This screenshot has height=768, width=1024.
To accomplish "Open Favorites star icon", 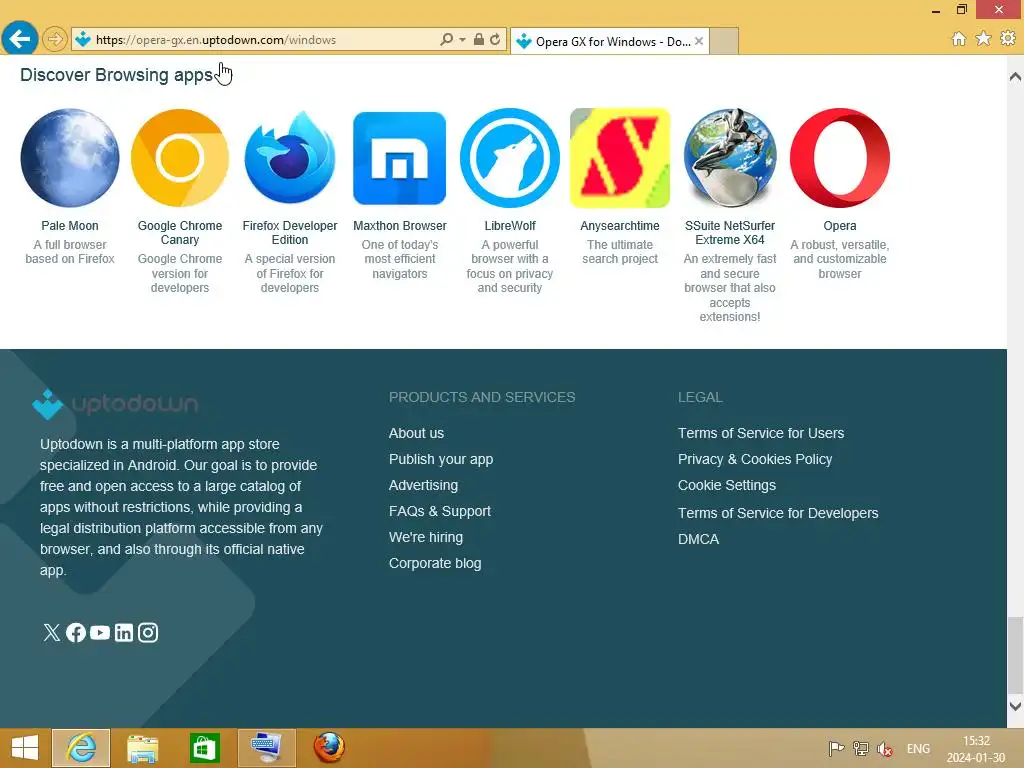I will coord(984,39).
